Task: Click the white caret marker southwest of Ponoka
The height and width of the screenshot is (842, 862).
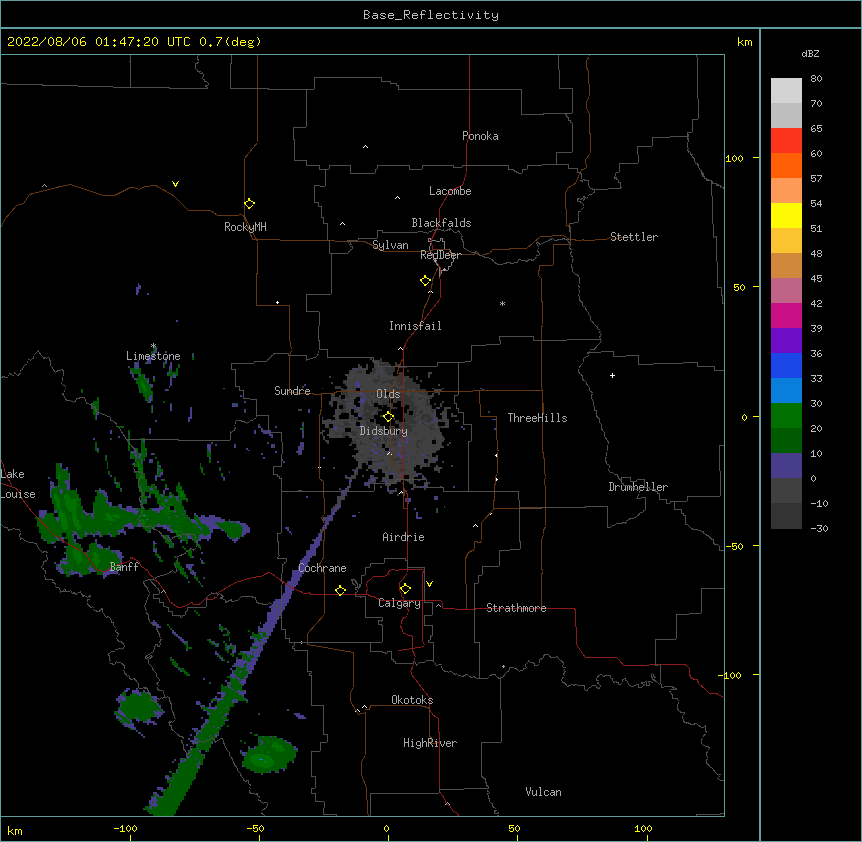Action: 366,147
